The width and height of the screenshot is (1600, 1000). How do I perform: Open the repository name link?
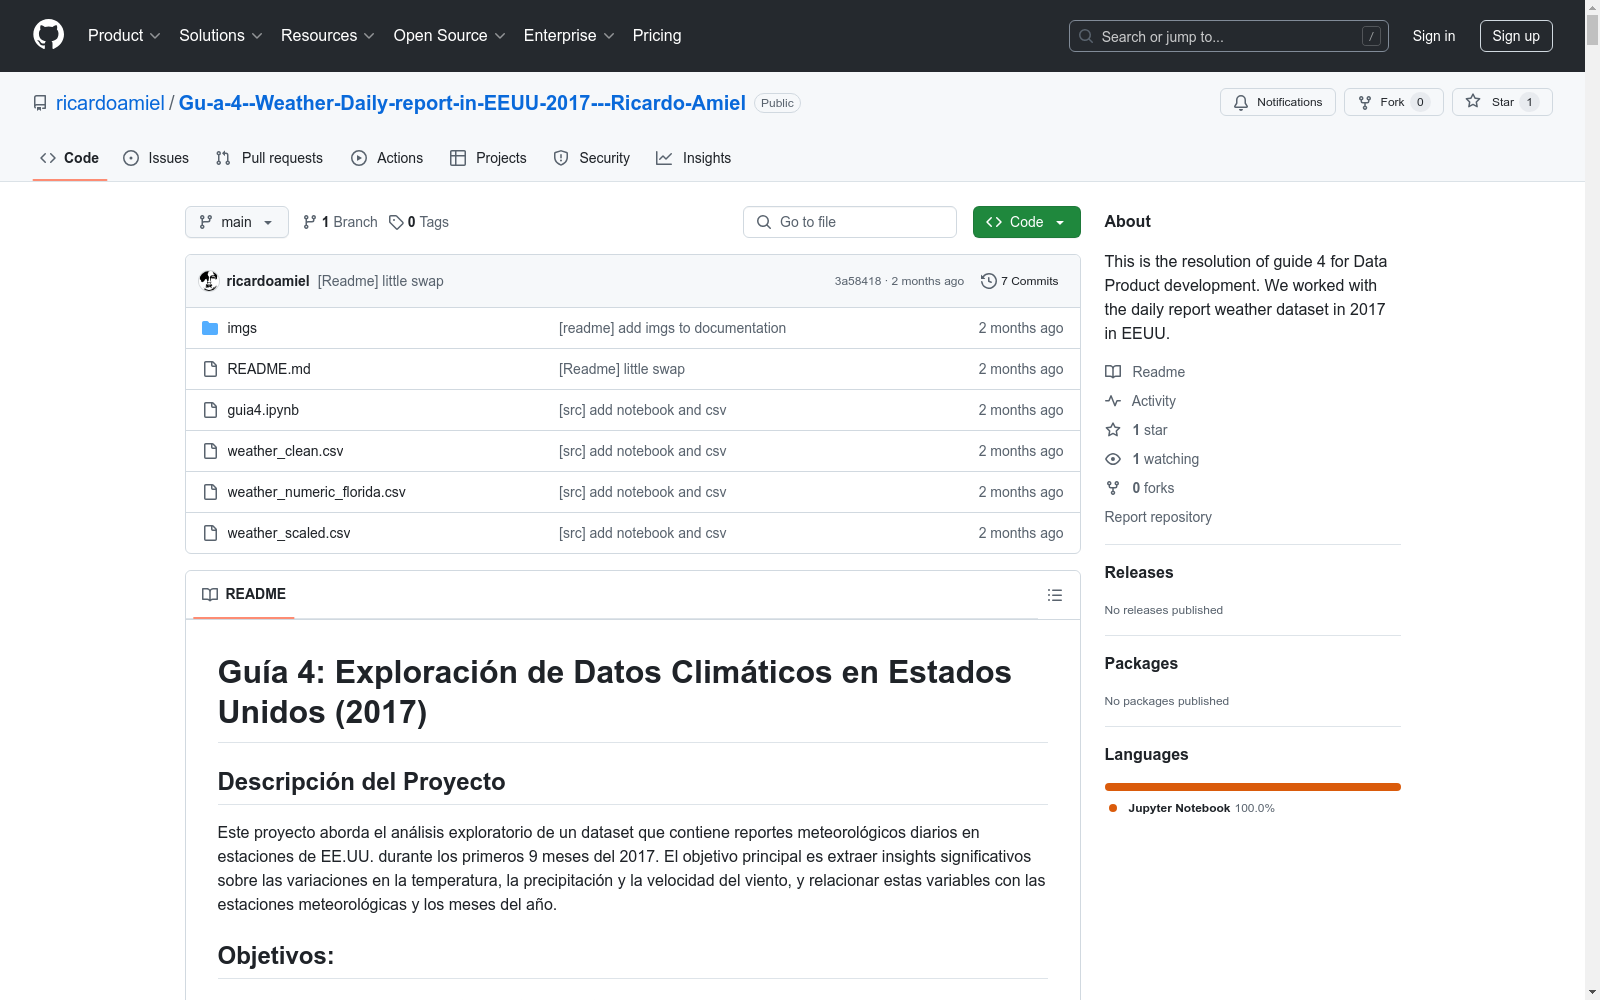click(x=462, y=103)
